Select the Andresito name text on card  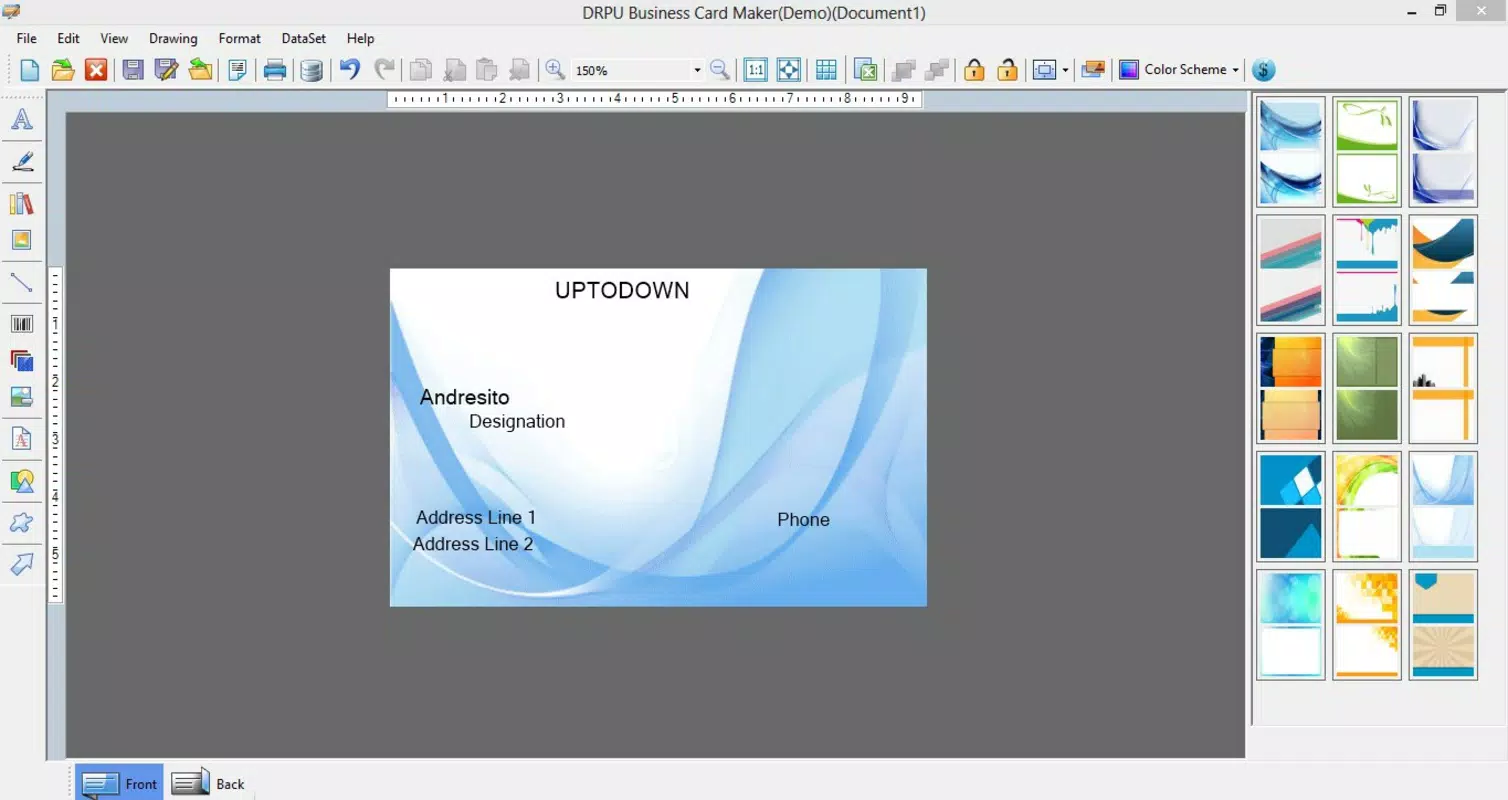[x=464, y=397]
